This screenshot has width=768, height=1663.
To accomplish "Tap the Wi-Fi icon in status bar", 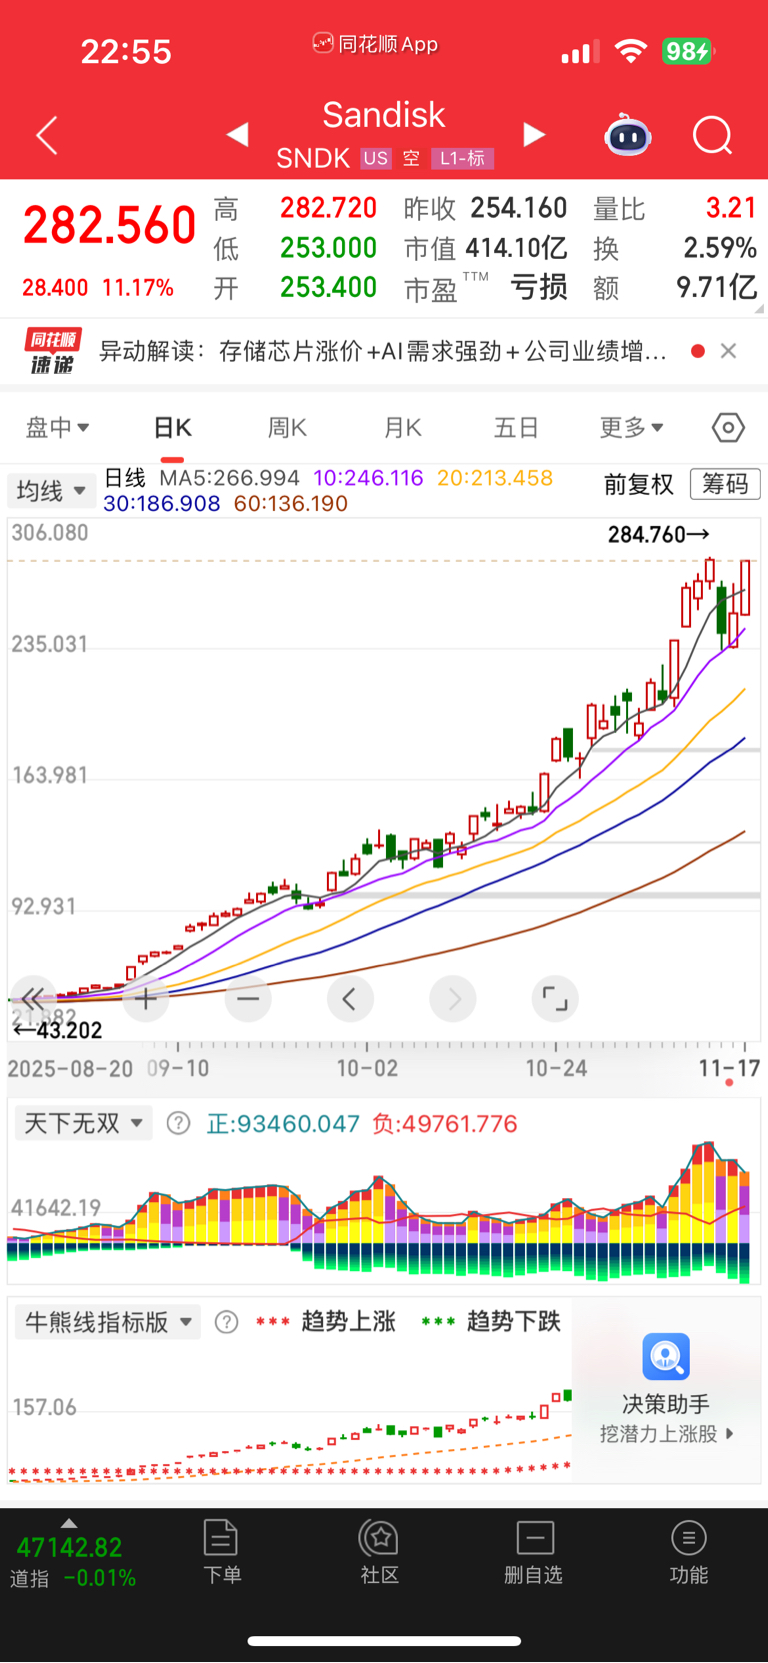I will (630, 51).
